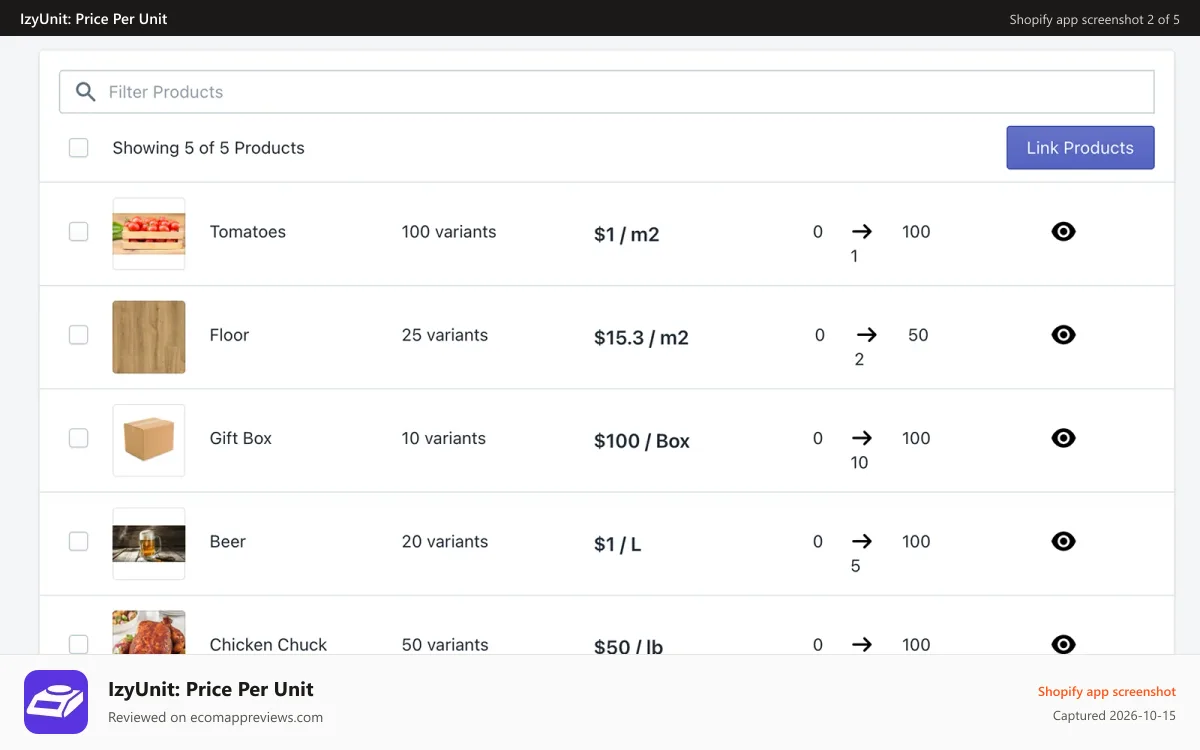Click the $1 / L price
This screenshot has height=750, width=1200.
(617, 544)
